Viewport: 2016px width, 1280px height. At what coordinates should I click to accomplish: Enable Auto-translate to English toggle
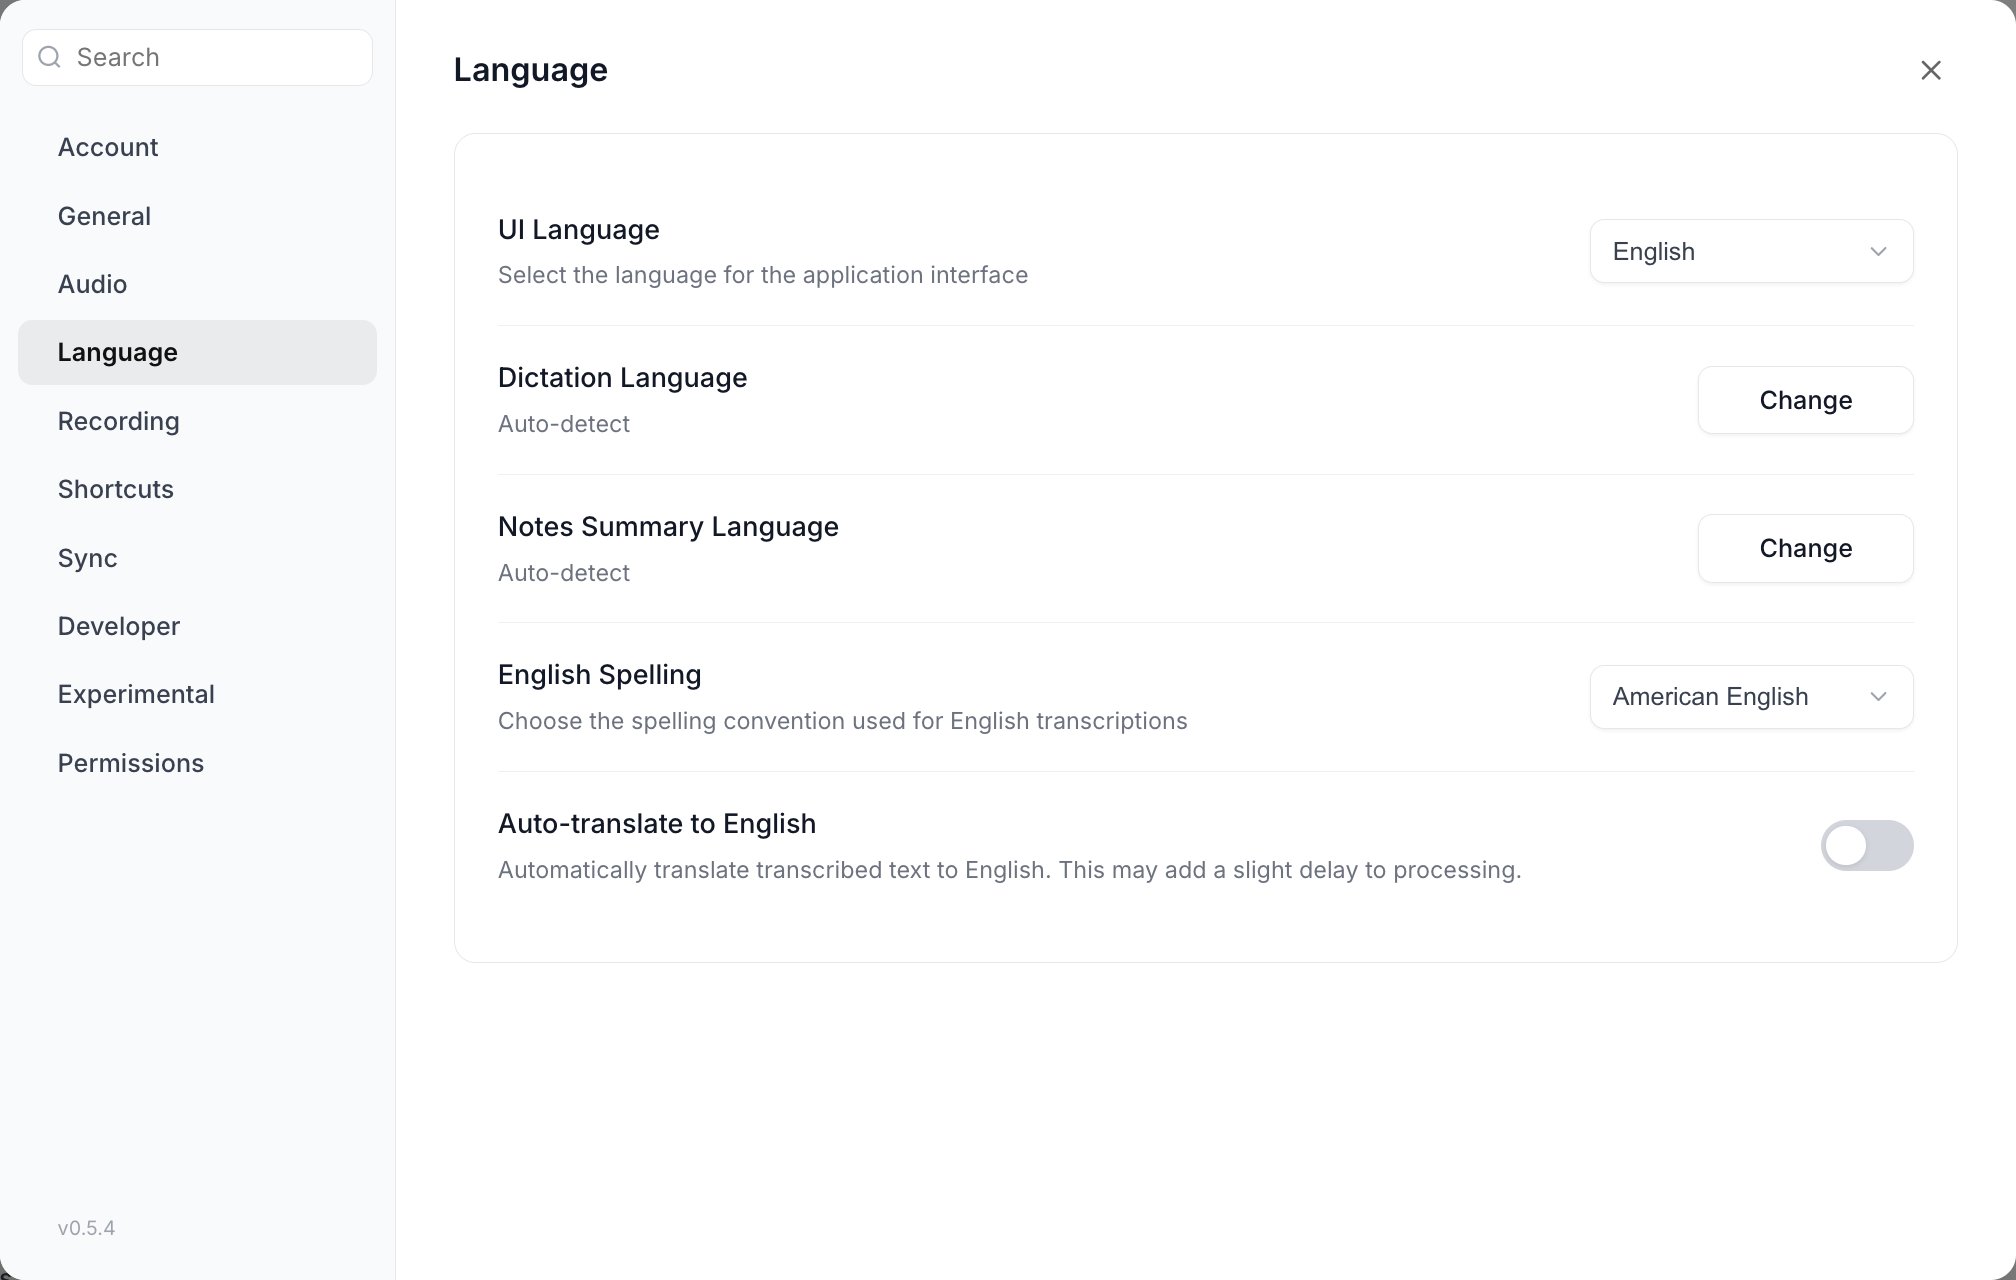[1867, 846]
